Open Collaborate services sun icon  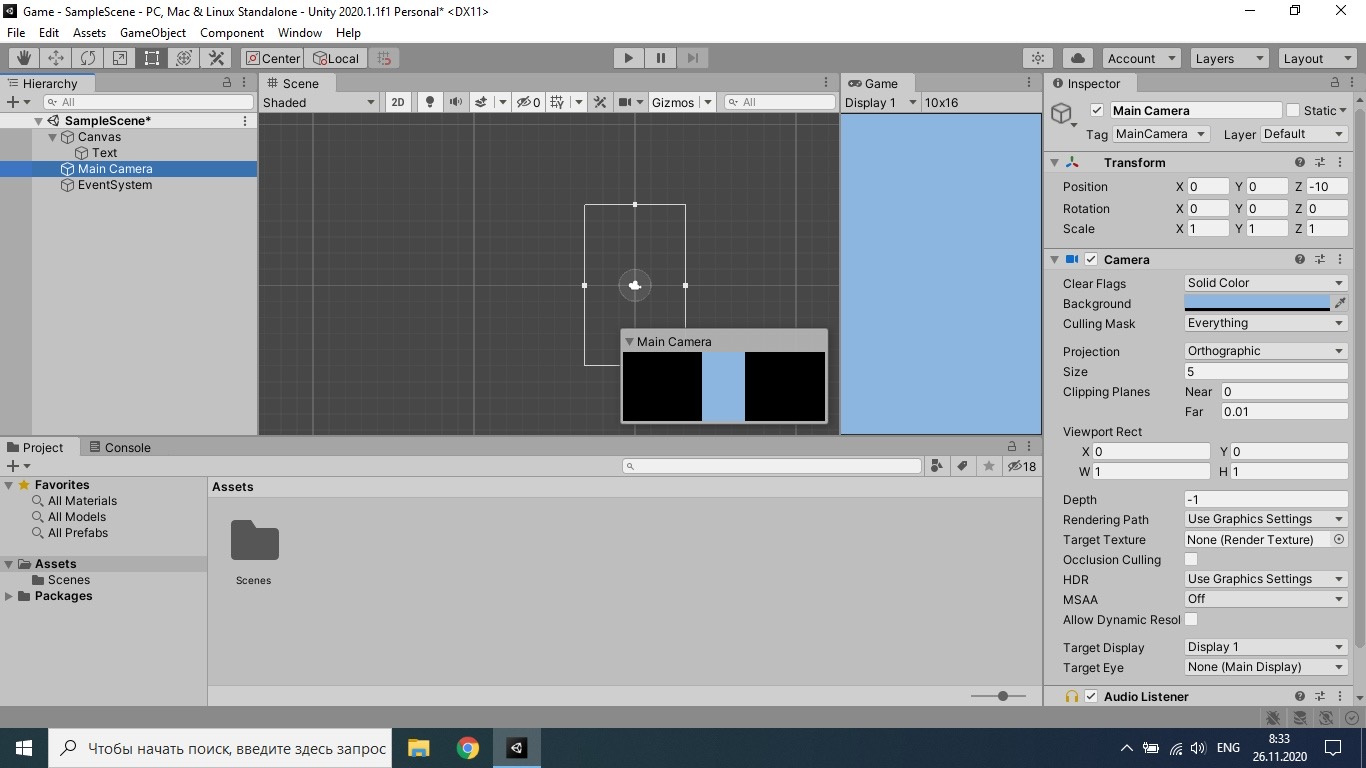click(x=1039, y=58)
